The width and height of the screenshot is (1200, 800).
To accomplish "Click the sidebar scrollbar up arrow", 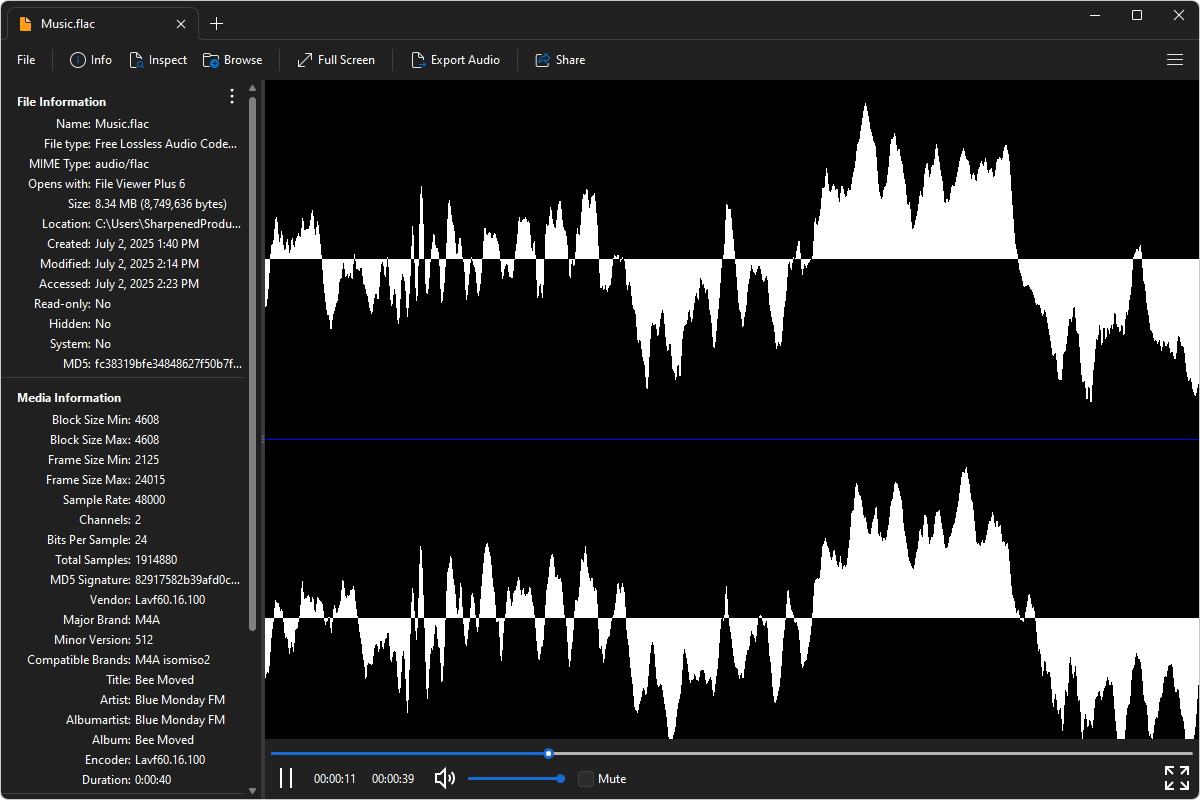I will pos(252,89).
